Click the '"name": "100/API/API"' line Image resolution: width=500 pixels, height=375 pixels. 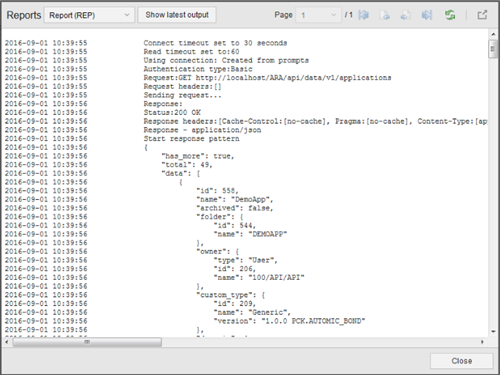259,277
